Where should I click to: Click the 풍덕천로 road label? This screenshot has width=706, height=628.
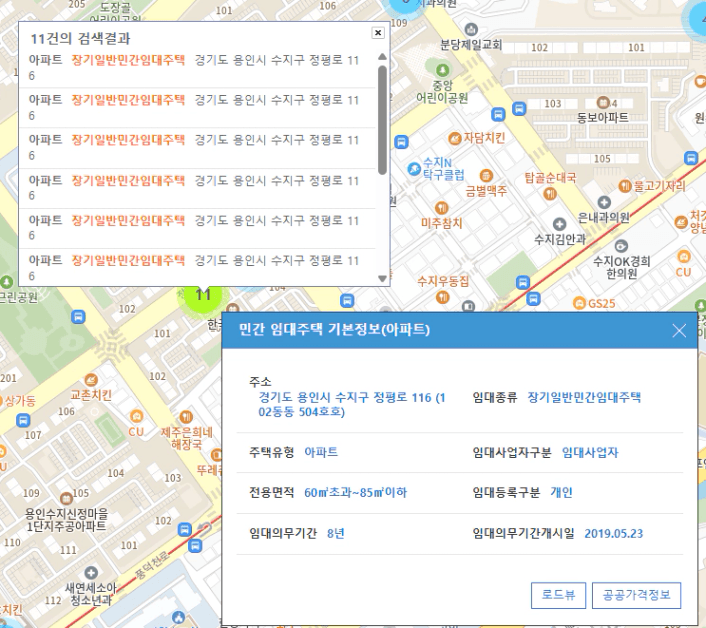pyautogui.click(x=152, y=565)
